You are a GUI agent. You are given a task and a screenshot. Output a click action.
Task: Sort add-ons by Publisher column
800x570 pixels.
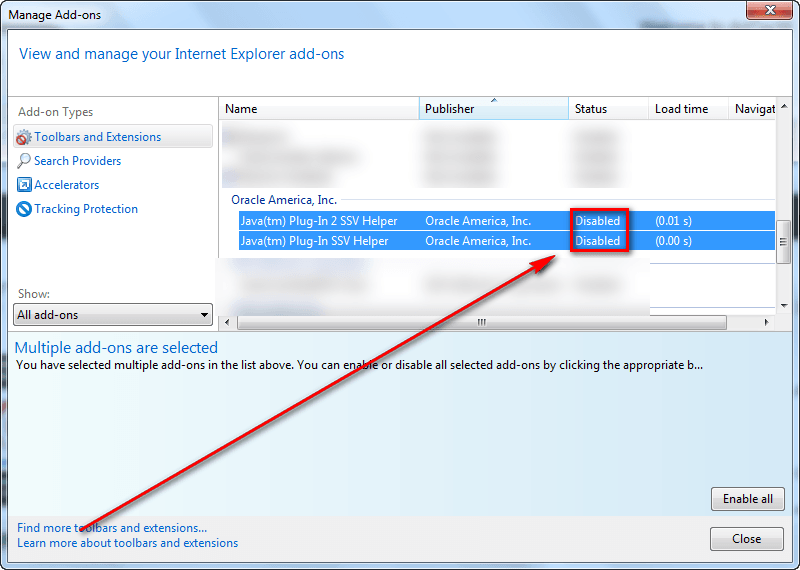[494, 109]
